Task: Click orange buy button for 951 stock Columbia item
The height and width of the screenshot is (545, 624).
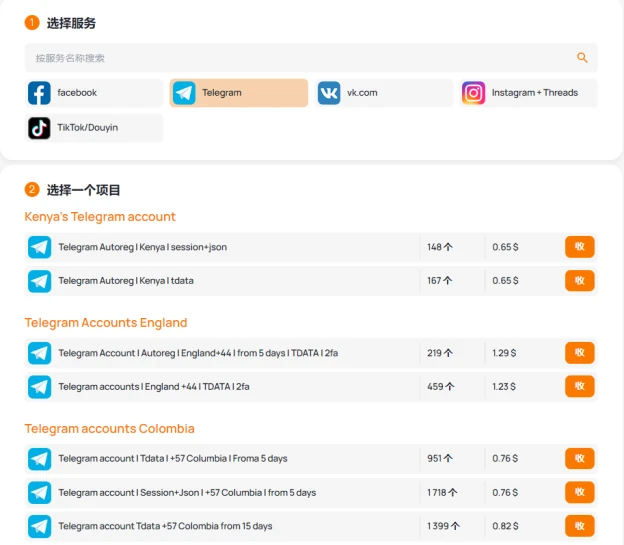Action: click(580, 459)
